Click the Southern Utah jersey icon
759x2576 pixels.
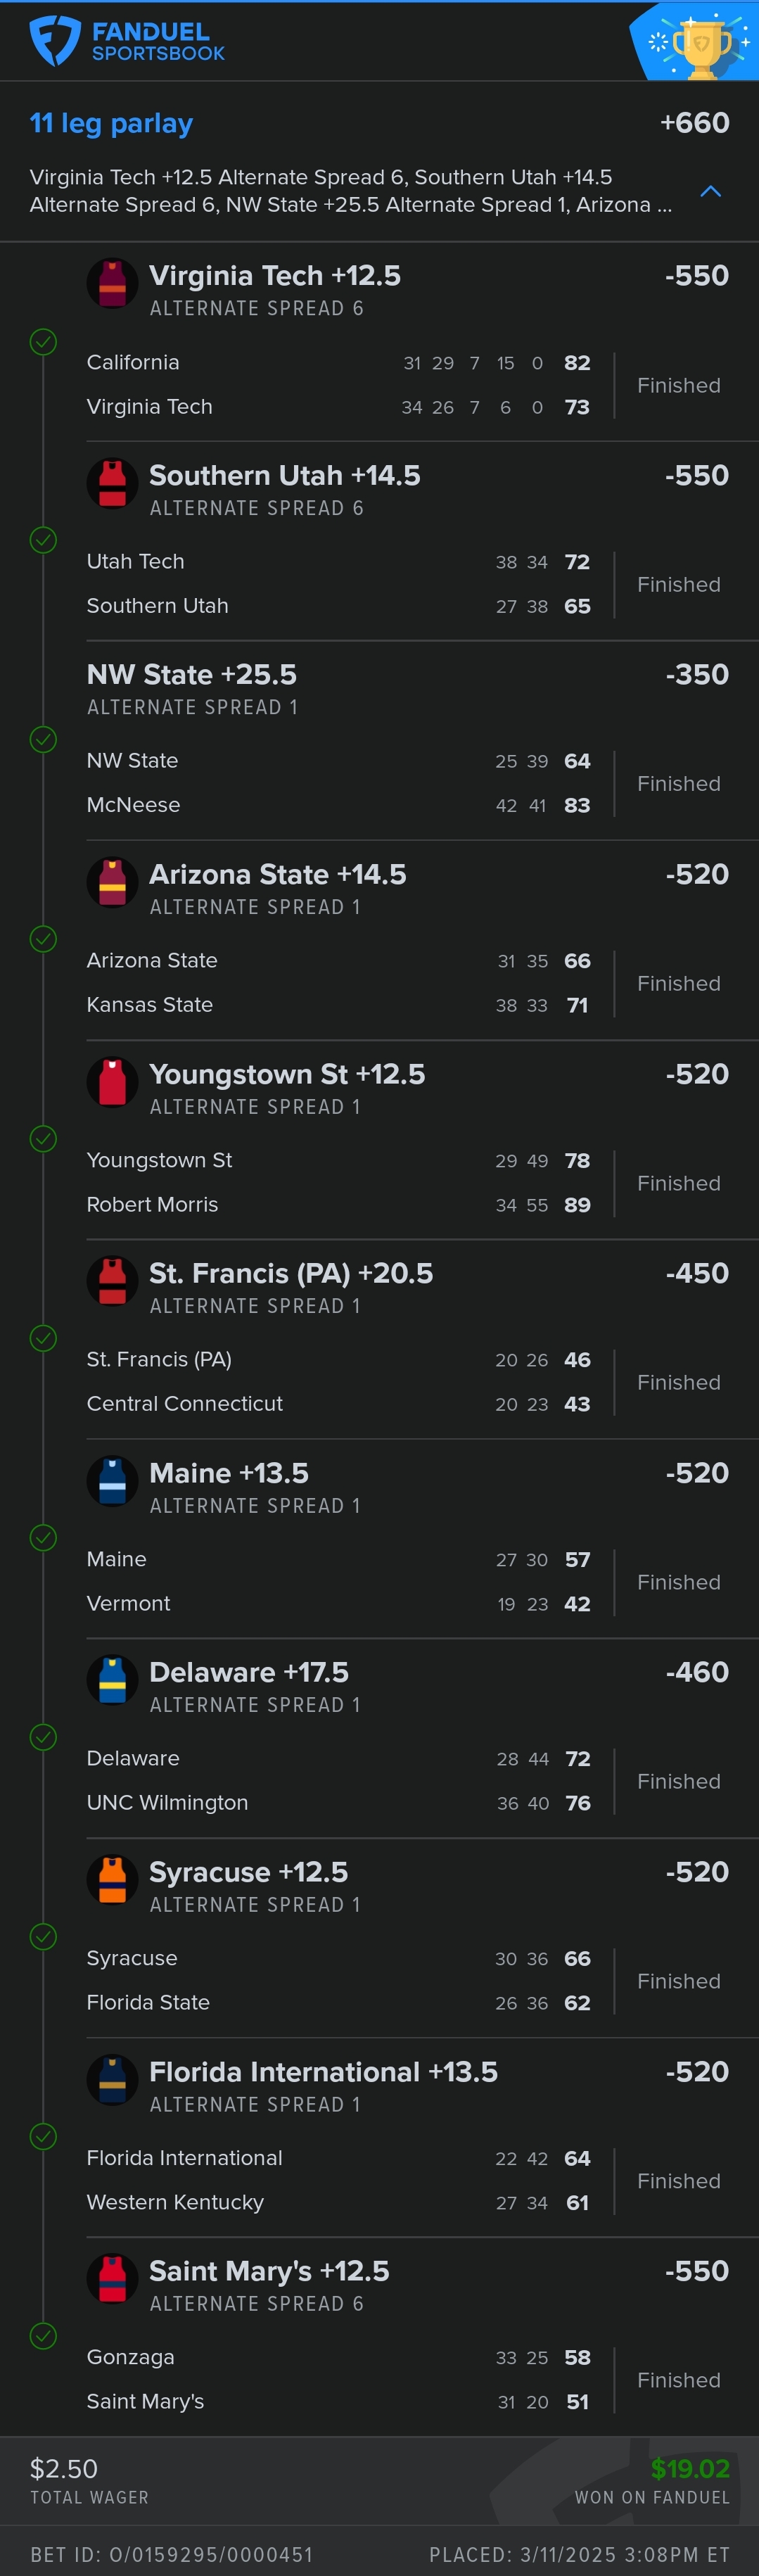click(112, 483)
